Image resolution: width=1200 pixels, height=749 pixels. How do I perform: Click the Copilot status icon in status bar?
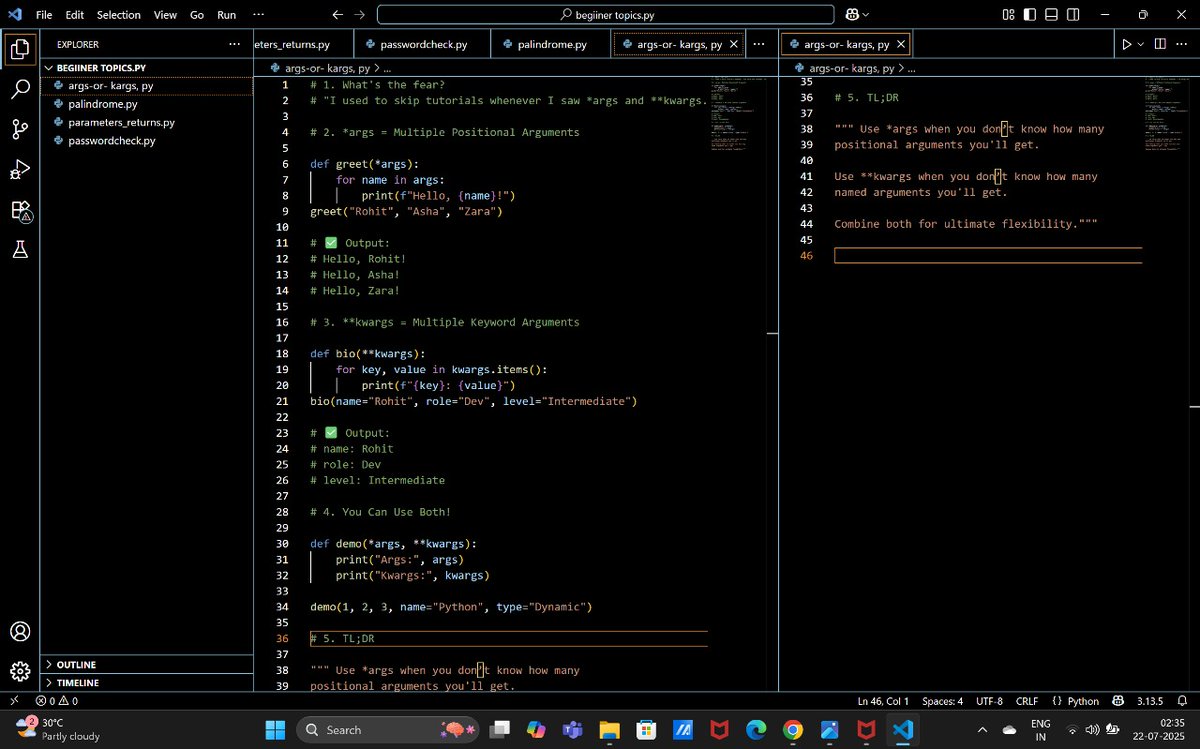pyautogui.click(x=1119, y=701)
